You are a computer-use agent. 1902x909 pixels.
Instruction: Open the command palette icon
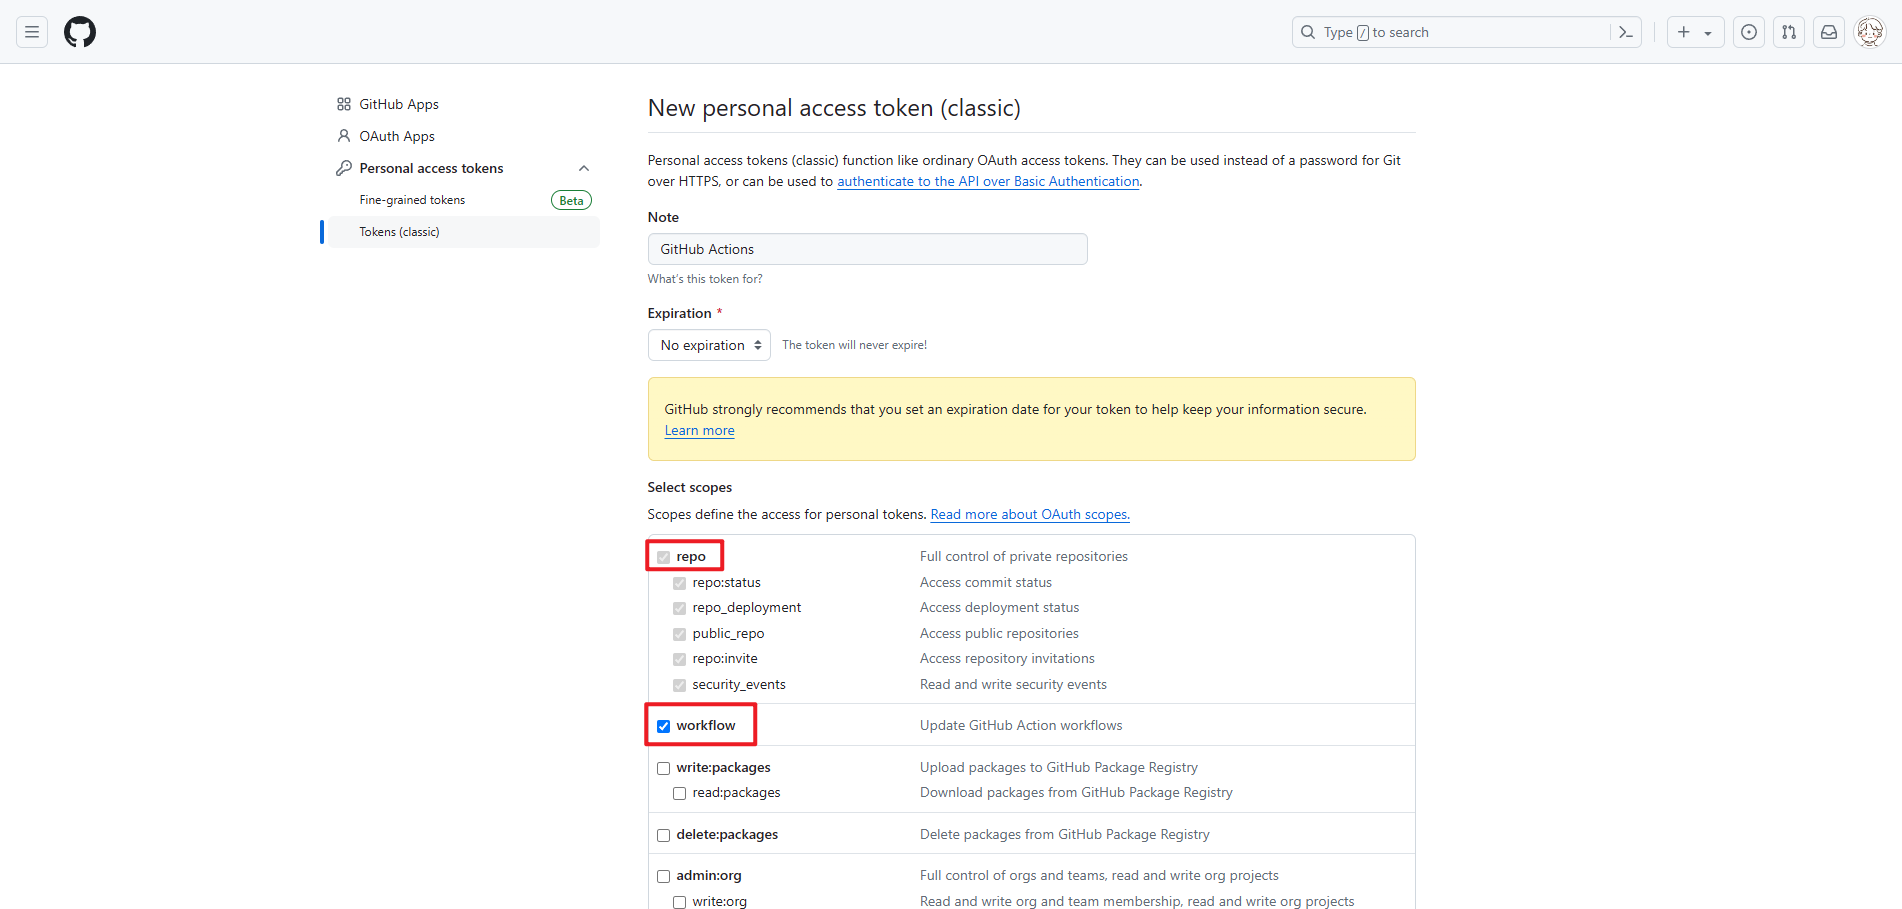[1626, 32]
